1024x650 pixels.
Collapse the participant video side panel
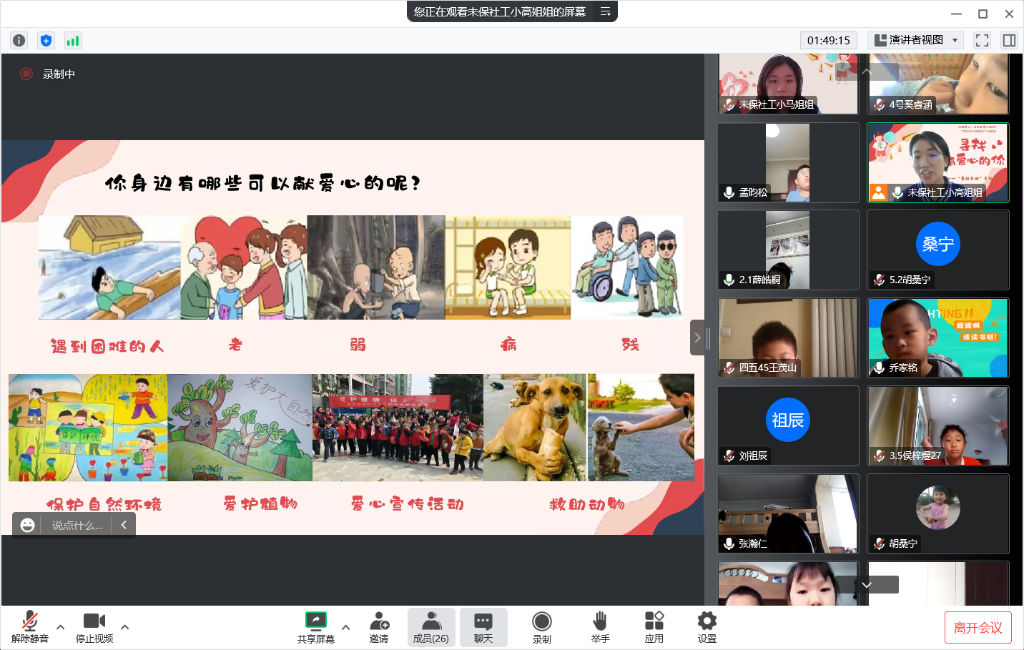(x=697, y=337)
